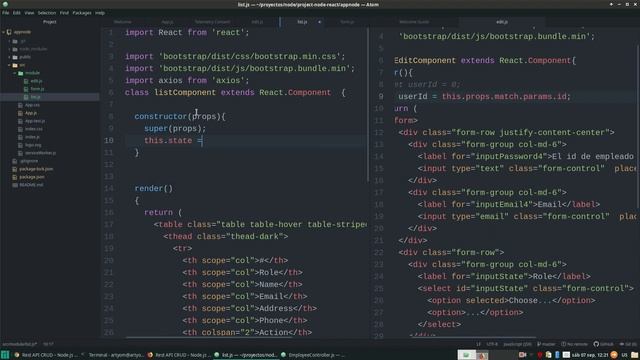Switch to the Welcome tab

click(122, 22)
